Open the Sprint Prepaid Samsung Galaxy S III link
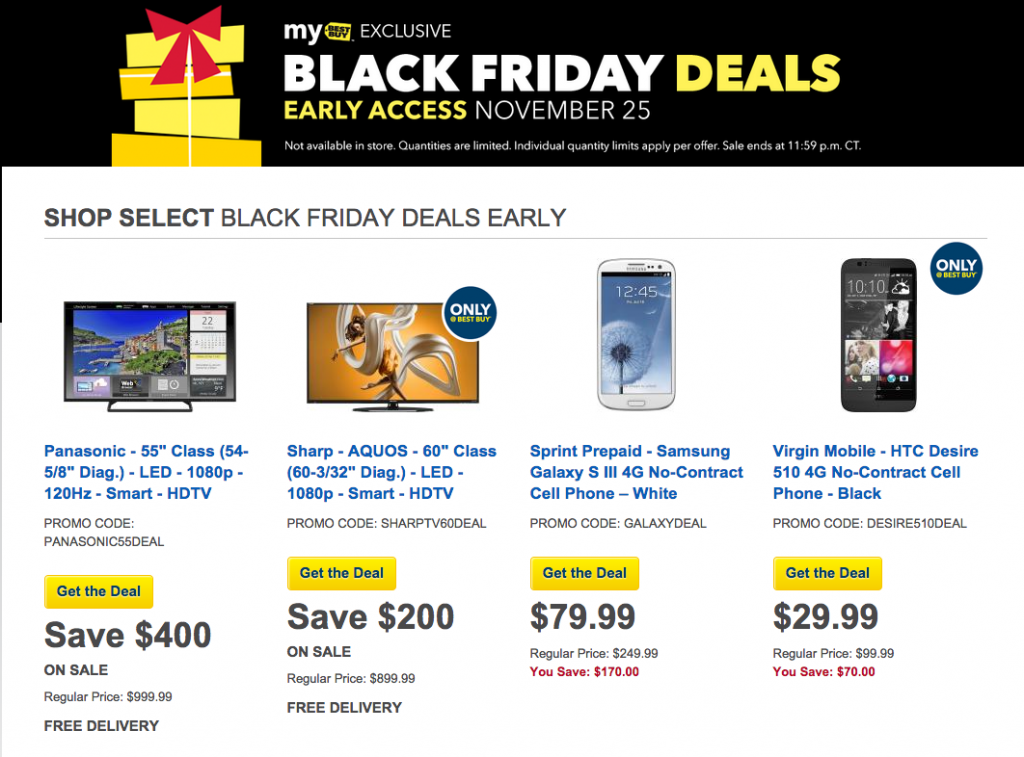The width and height of the screenshot is (1024, 757). click(x=636, y=472)
